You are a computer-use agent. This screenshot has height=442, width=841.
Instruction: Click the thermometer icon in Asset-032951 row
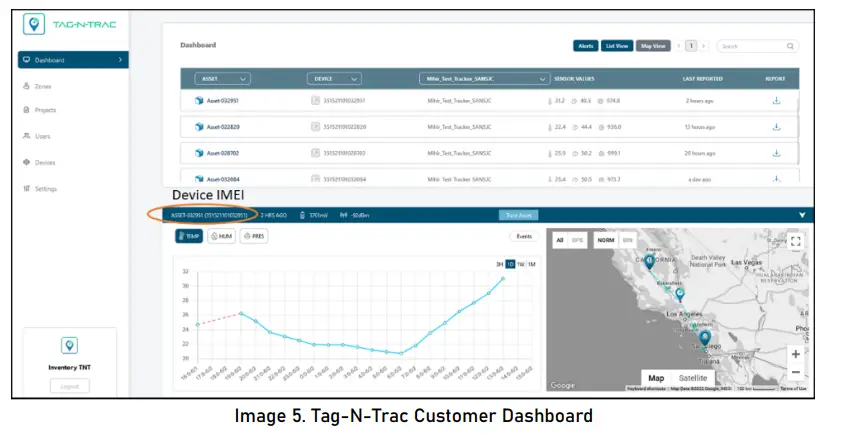tap(550, 101)
